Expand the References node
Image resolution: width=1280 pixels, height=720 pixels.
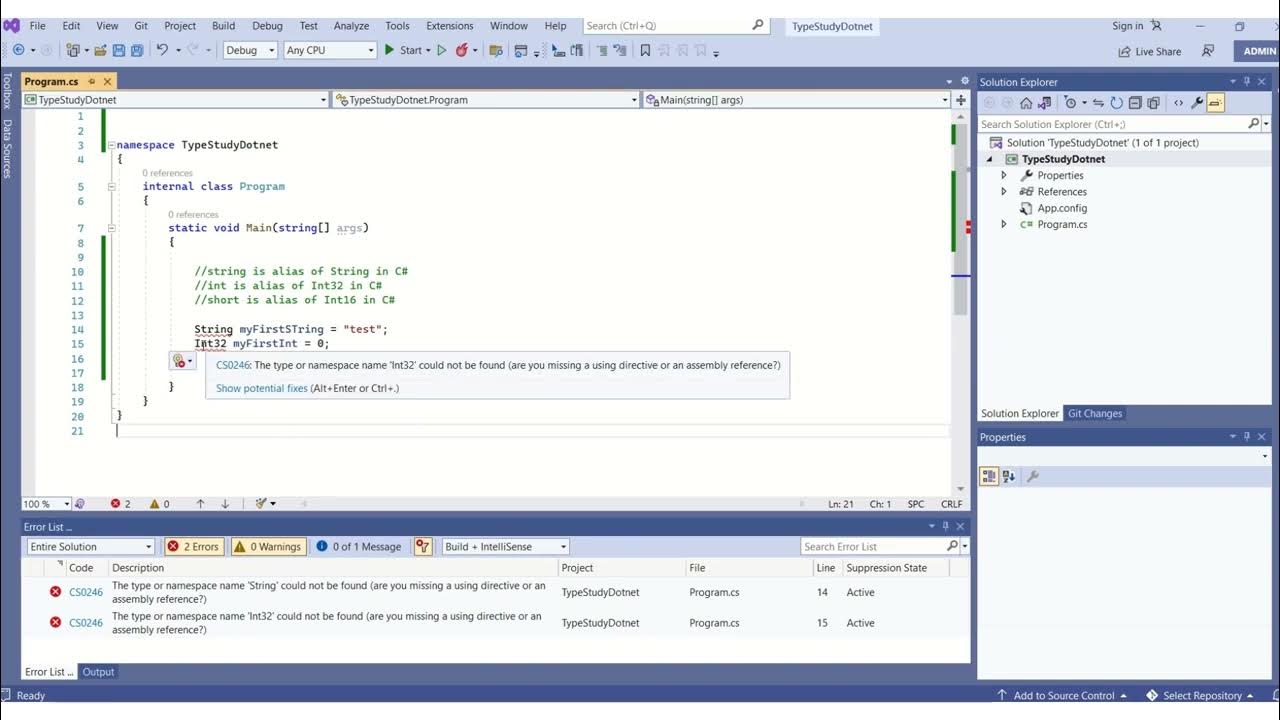coord(1004,192)
